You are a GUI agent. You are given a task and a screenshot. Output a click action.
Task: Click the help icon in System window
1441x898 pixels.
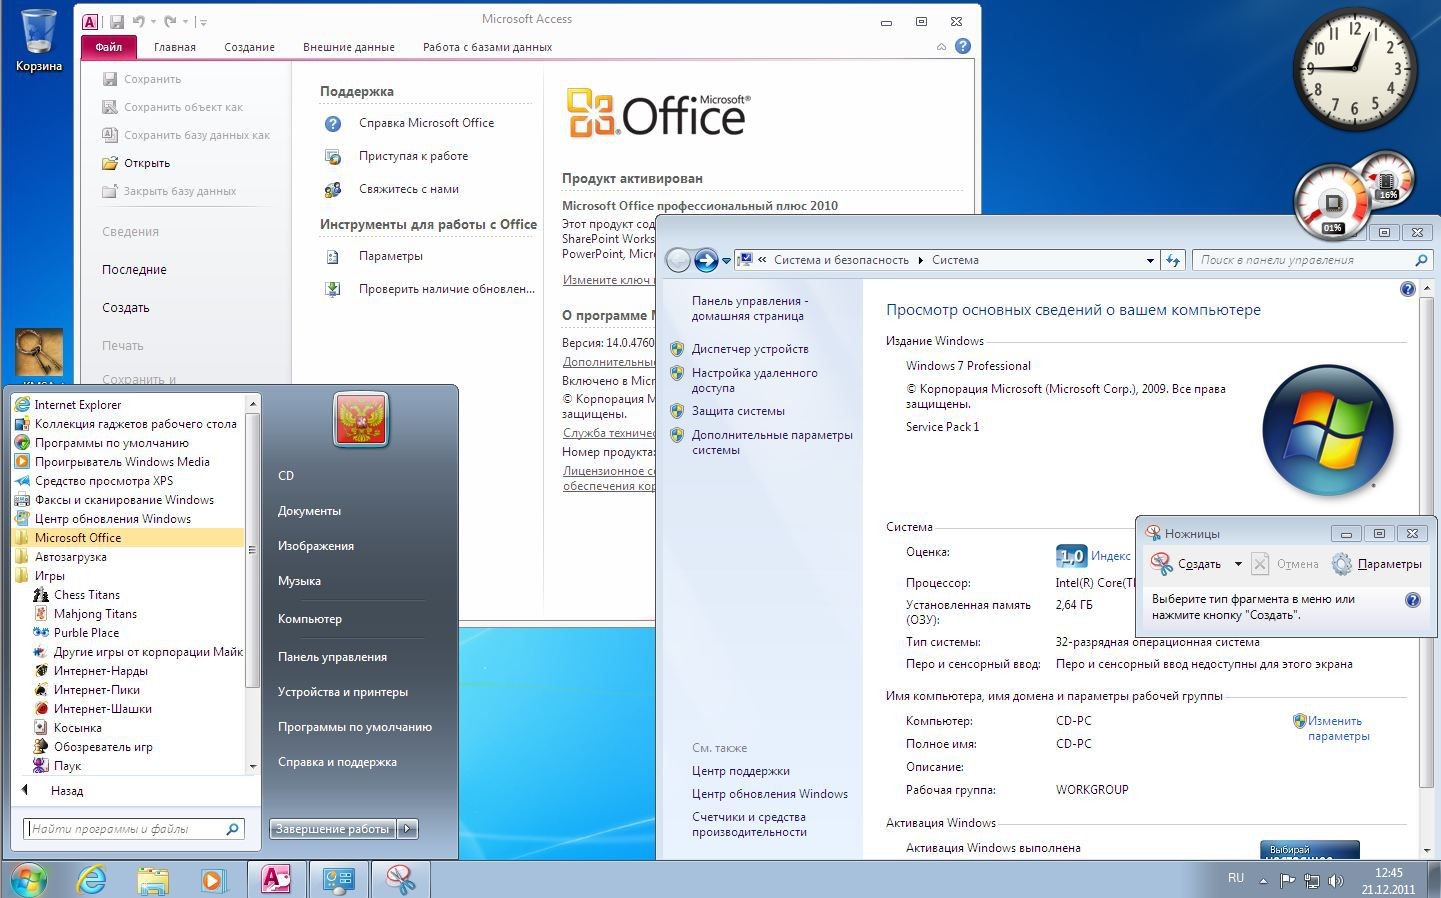(1407, 289)
